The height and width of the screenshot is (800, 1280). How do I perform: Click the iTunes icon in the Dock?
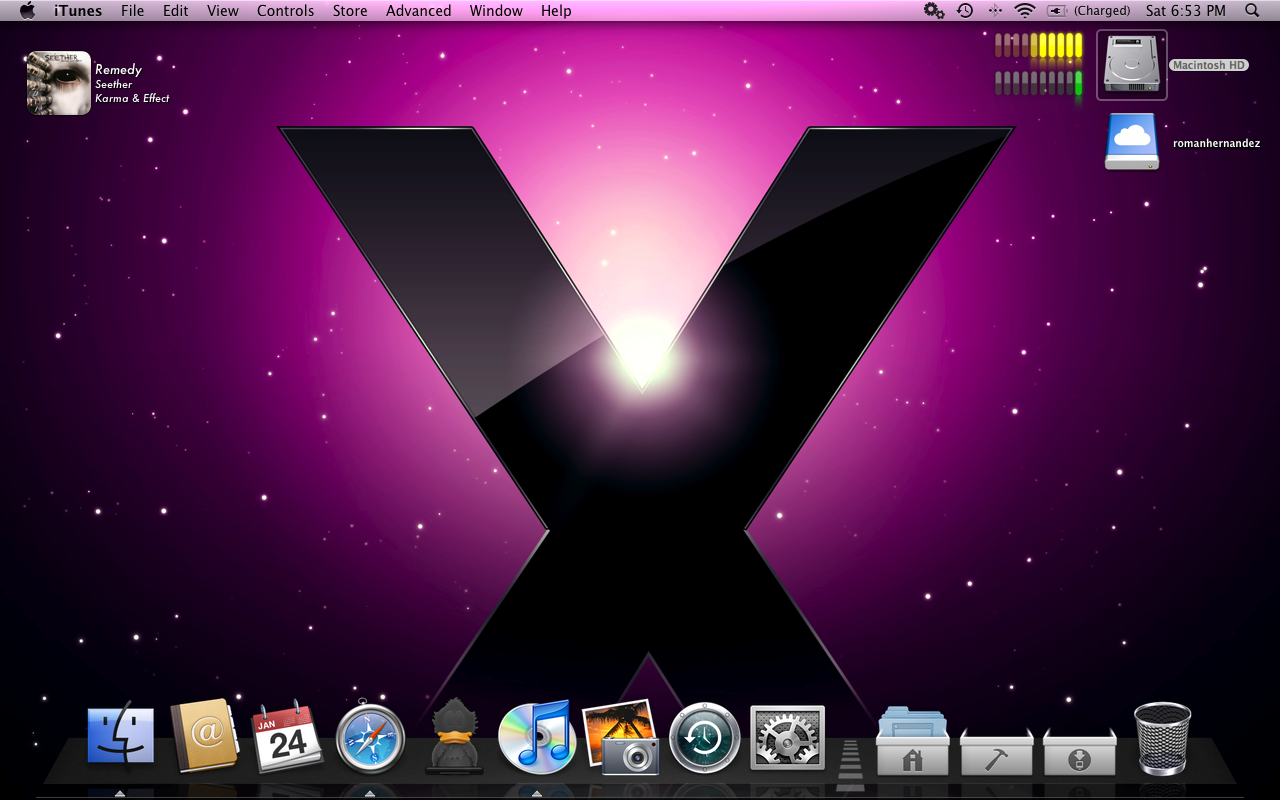pyautogui.click(x=537, y=737)
